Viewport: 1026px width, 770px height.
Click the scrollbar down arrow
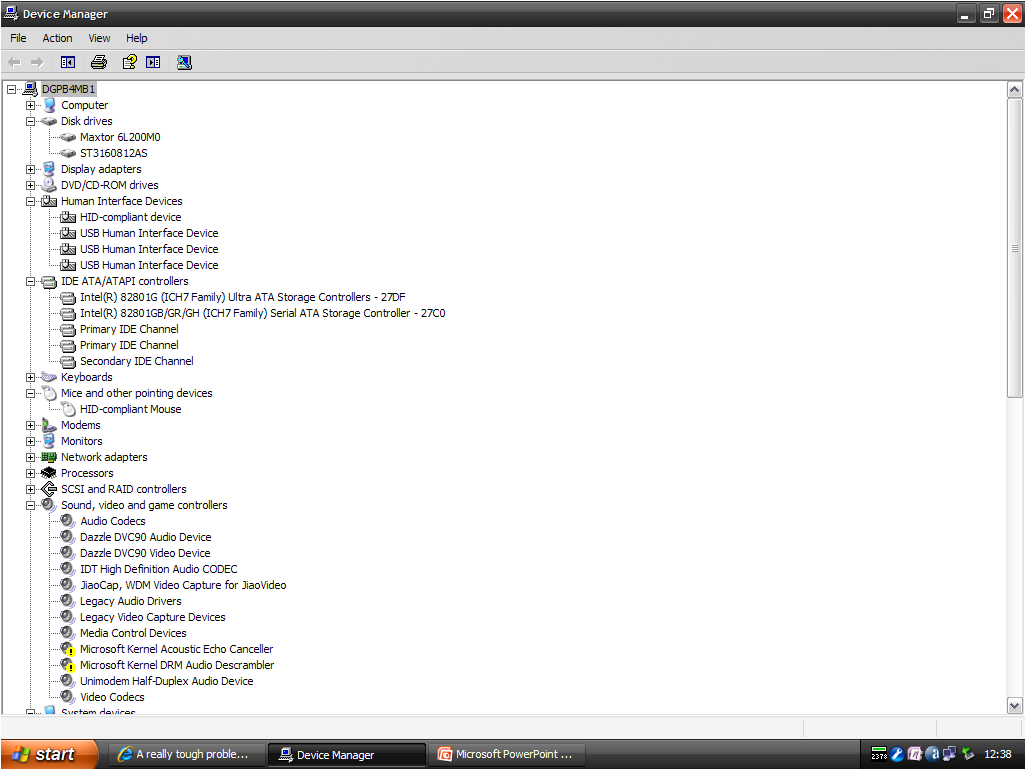1014,705
